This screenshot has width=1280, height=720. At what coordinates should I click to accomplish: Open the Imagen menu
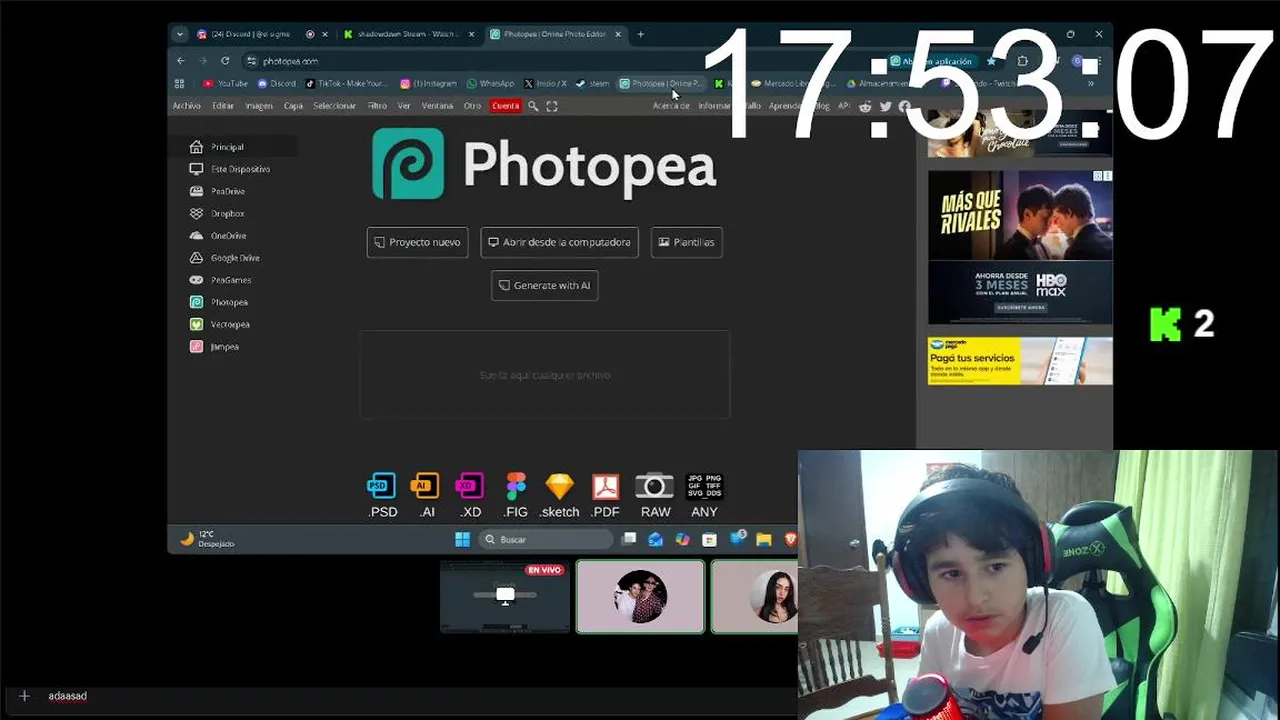click(259, 106)
